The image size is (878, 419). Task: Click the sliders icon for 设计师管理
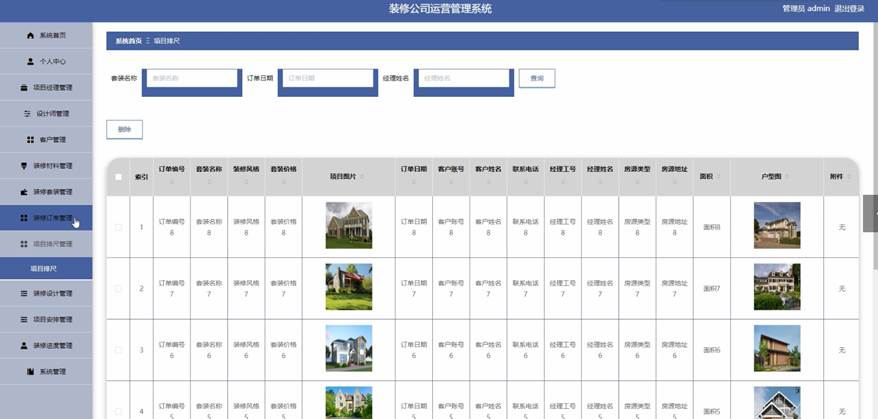coord(27,114)
